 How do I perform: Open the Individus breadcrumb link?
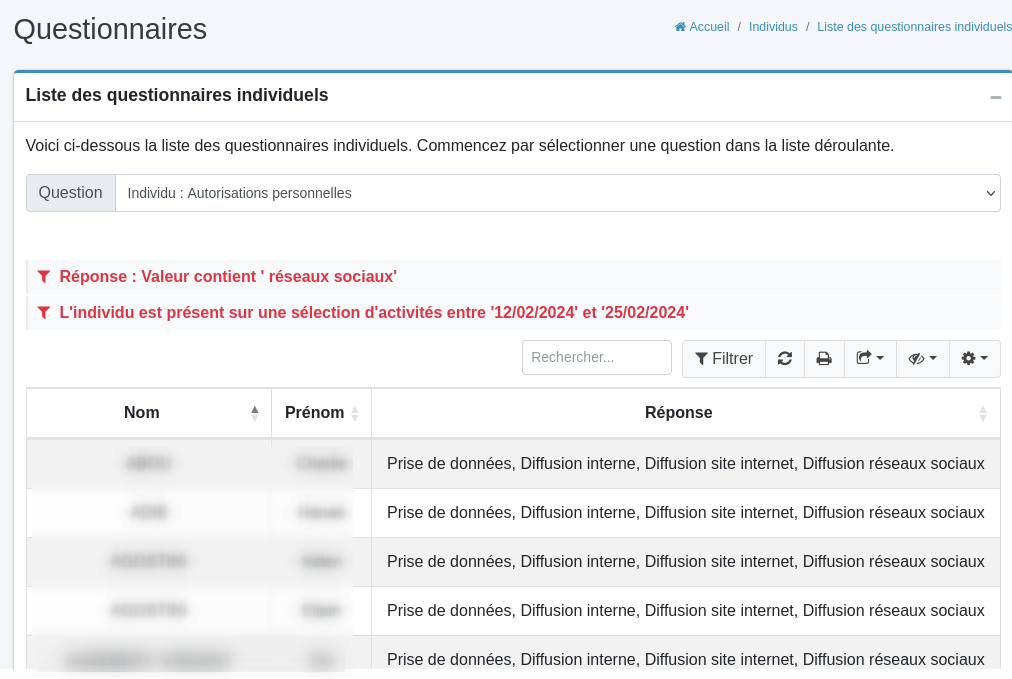pyautogui.click(x=773, y=27)
